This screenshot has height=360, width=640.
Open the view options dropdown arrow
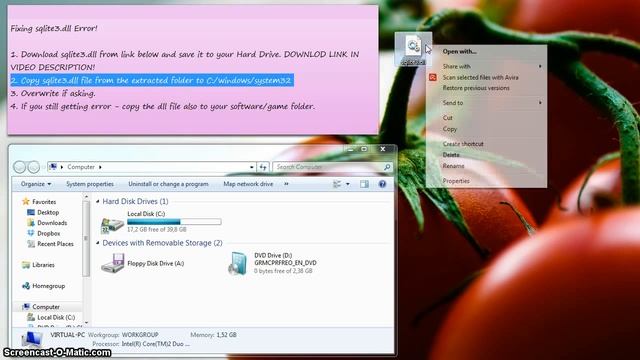348,184
